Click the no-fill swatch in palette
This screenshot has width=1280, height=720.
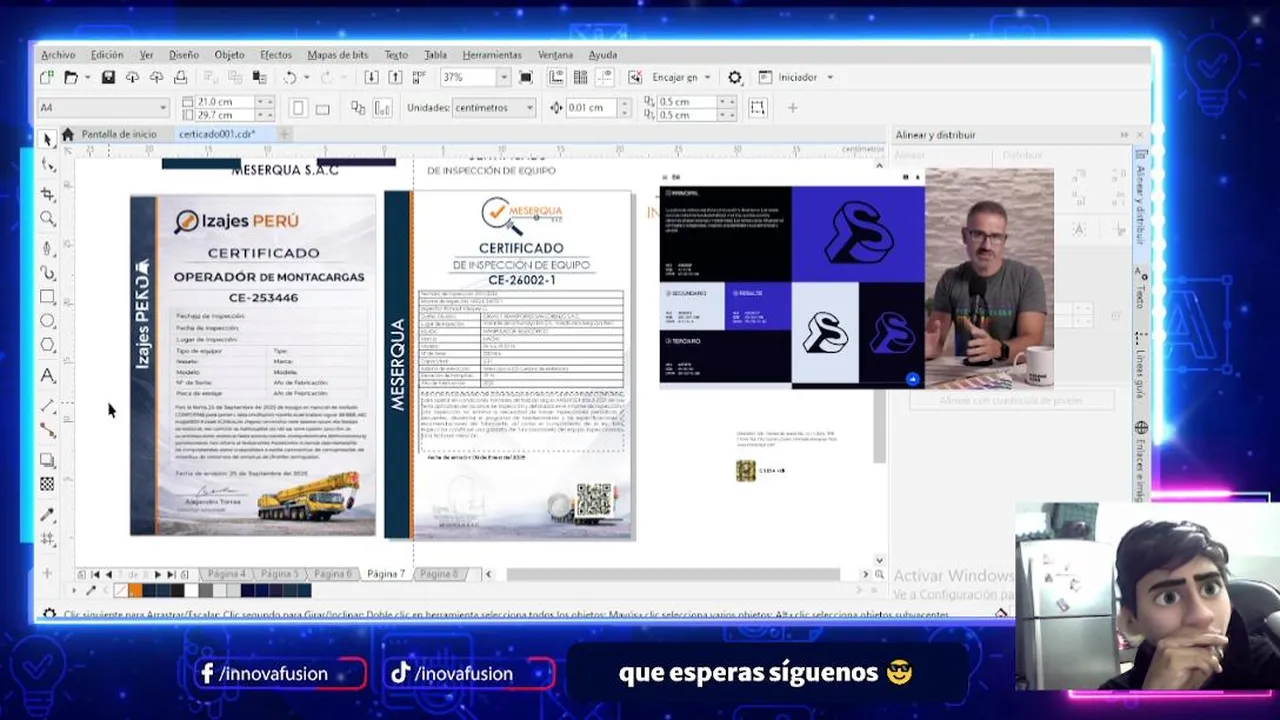click(x=121, y=591)
